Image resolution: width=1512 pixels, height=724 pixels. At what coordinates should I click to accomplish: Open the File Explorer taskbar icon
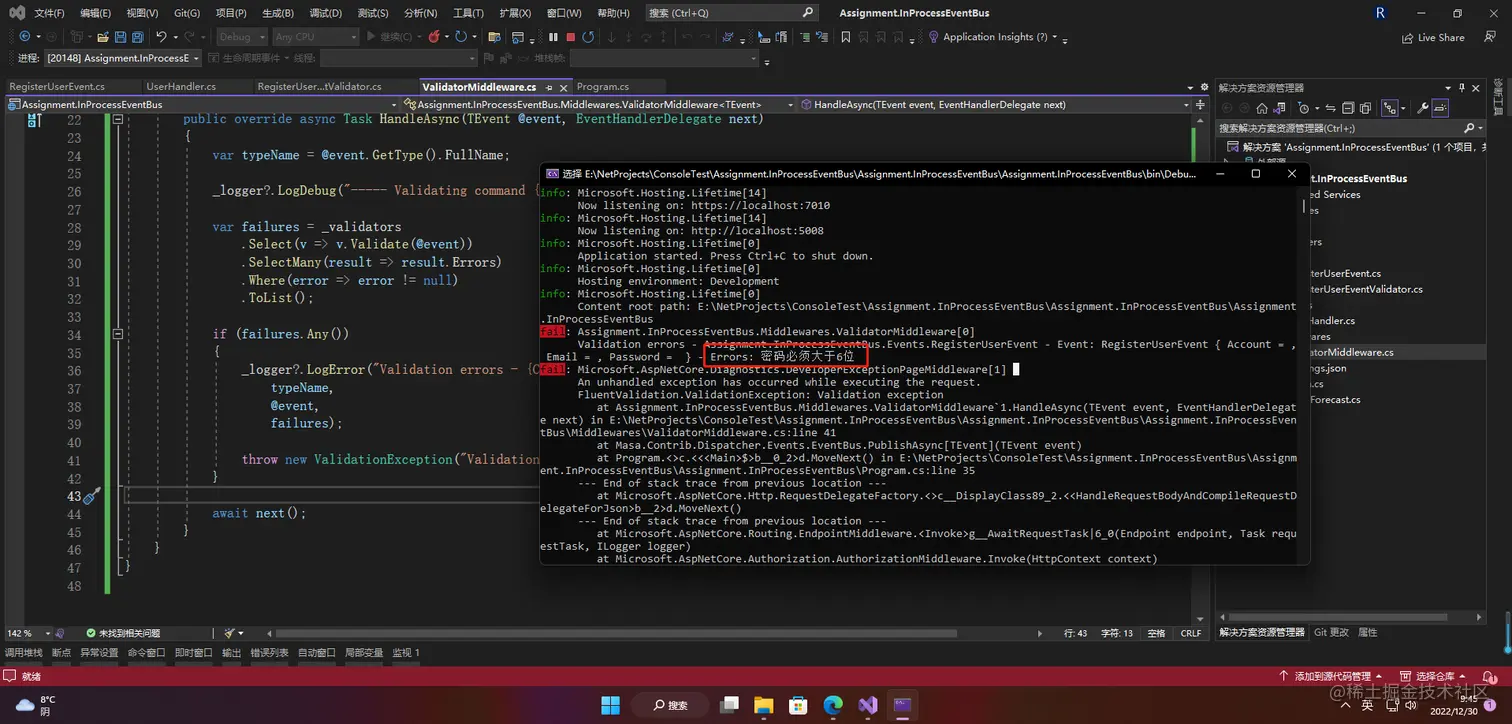point(762,705)
